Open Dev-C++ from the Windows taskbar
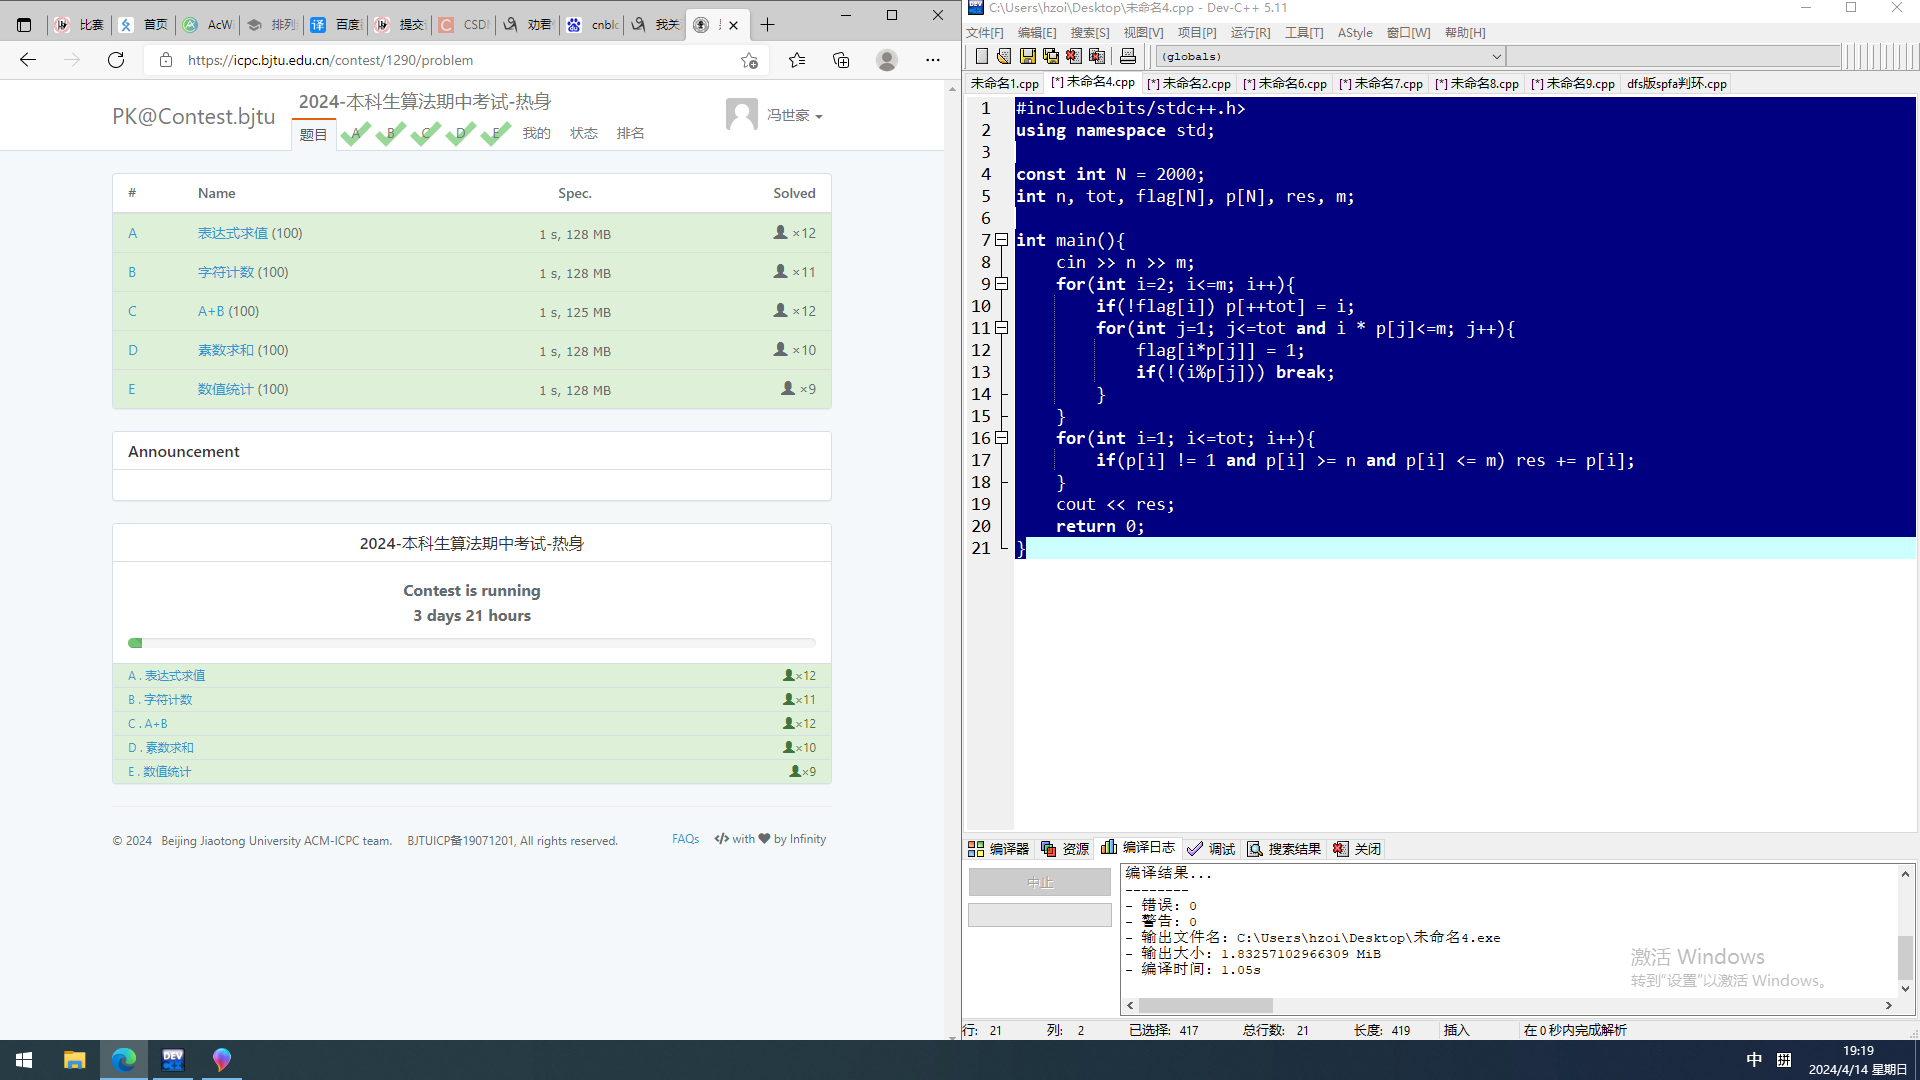1920x1080 pixels. [x=173, y=1059]
